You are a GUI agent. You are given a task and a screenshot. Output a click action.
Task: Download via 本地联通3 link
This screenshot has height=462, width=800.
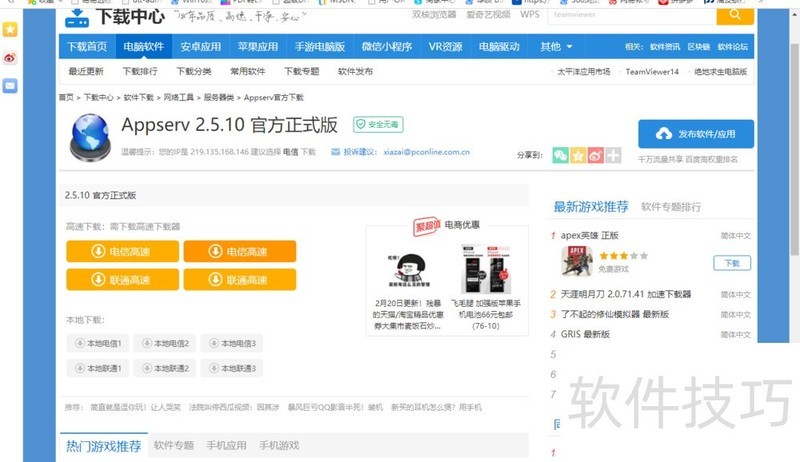pyautogui.click(x=231, y=368)
